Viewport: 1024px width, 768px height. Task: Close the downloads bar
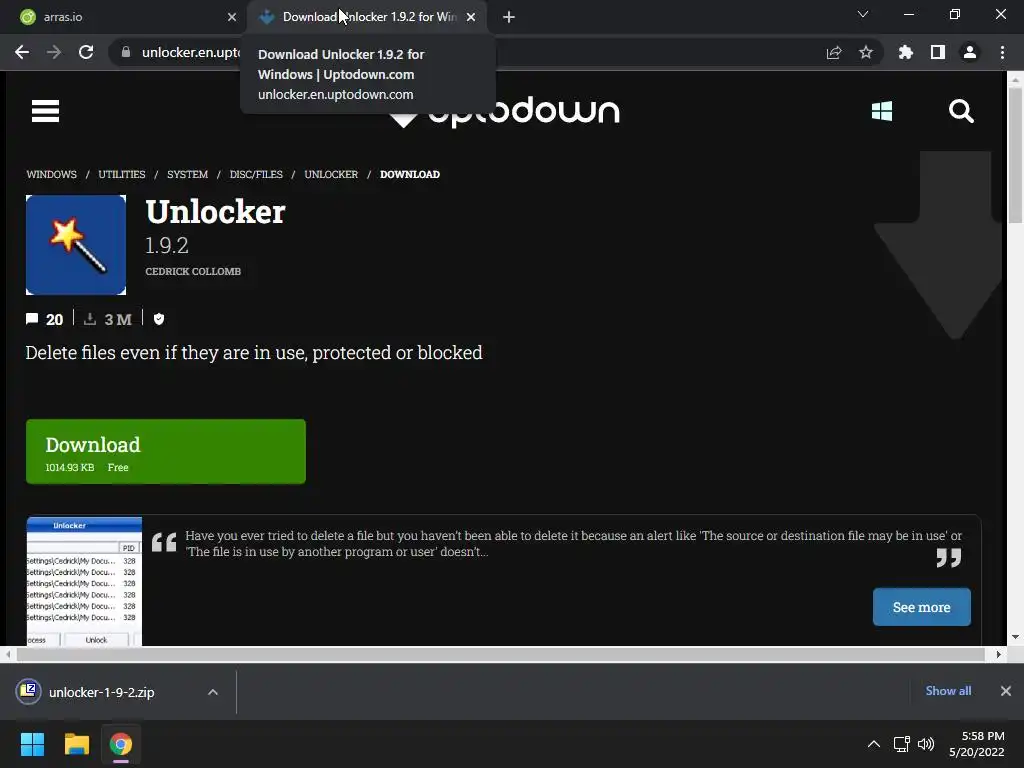[x=1006, y=691]
